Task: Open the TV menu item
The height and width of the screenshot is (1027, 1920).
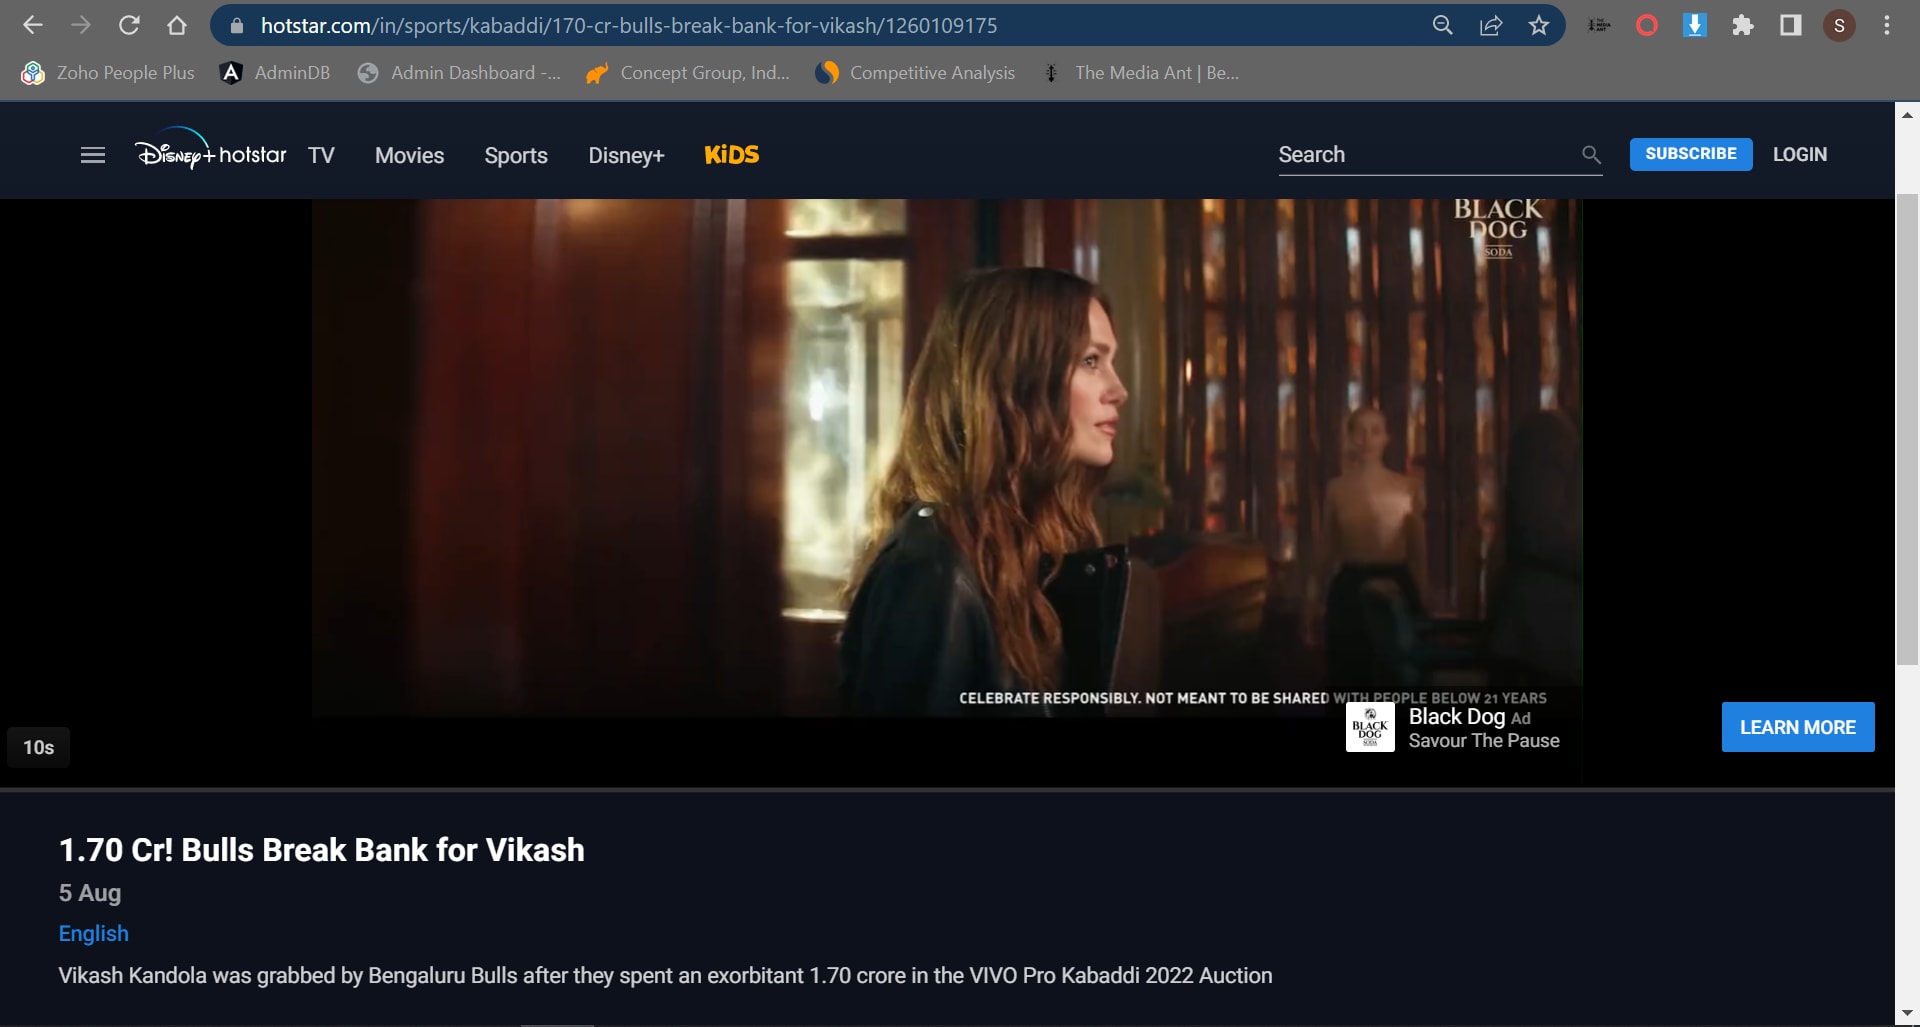Action: [x=321, y=155]
